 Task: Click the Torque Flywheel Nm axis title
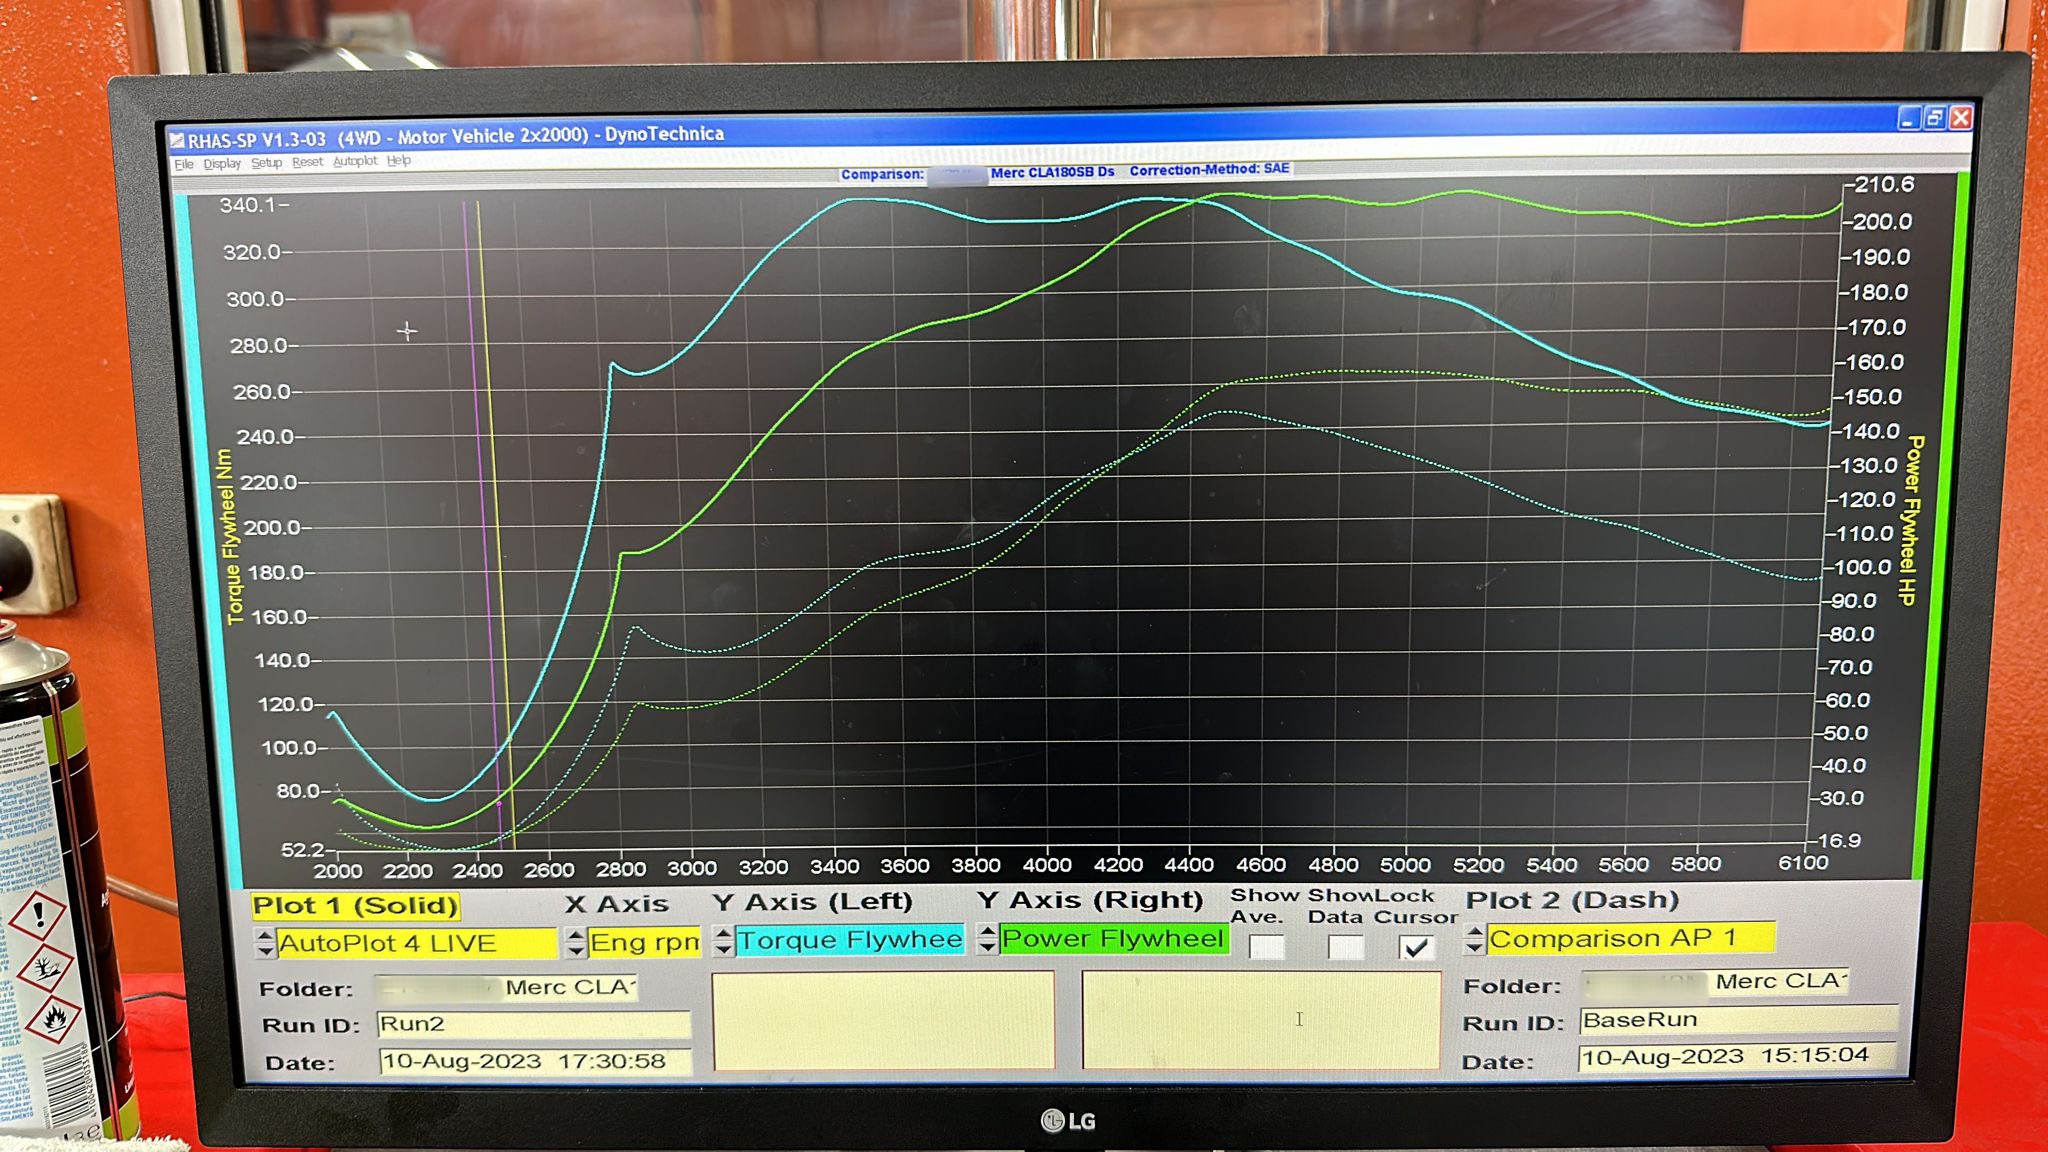coord(230,537)
